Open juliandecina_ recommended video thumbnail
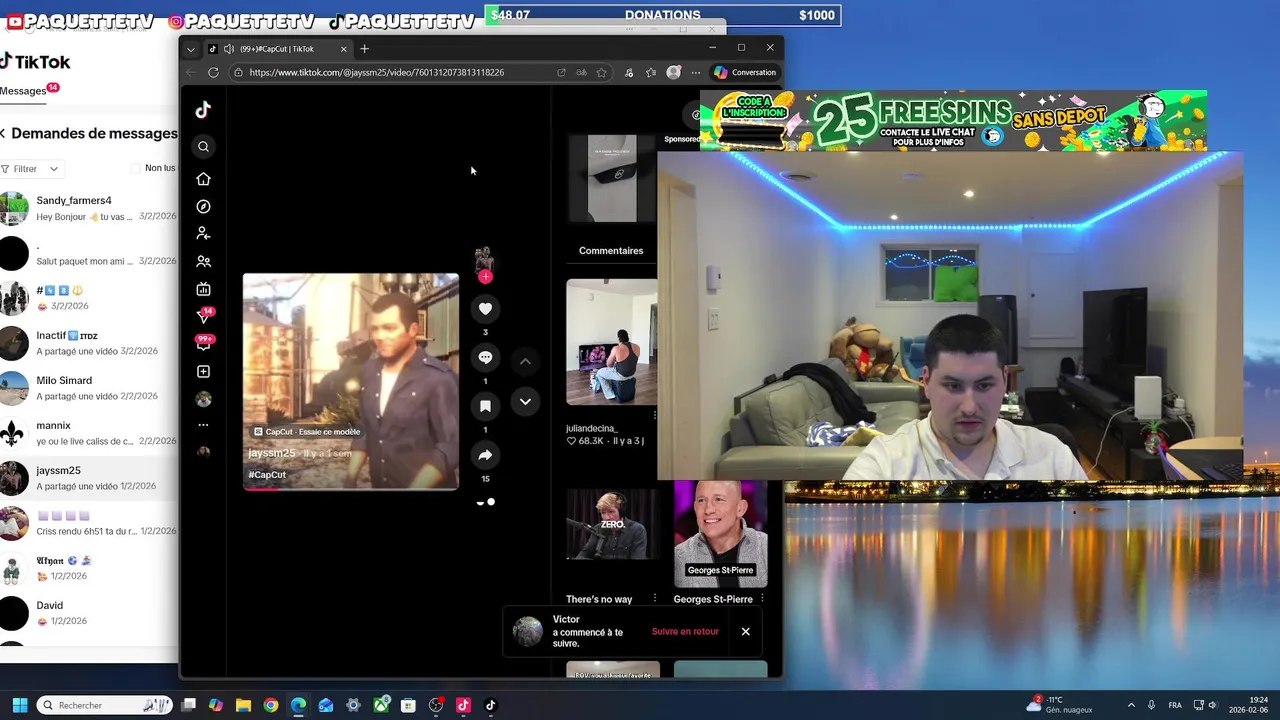The width and height of the screenshot is (1280, 720). pyautogui.click(x=611, y=341)
